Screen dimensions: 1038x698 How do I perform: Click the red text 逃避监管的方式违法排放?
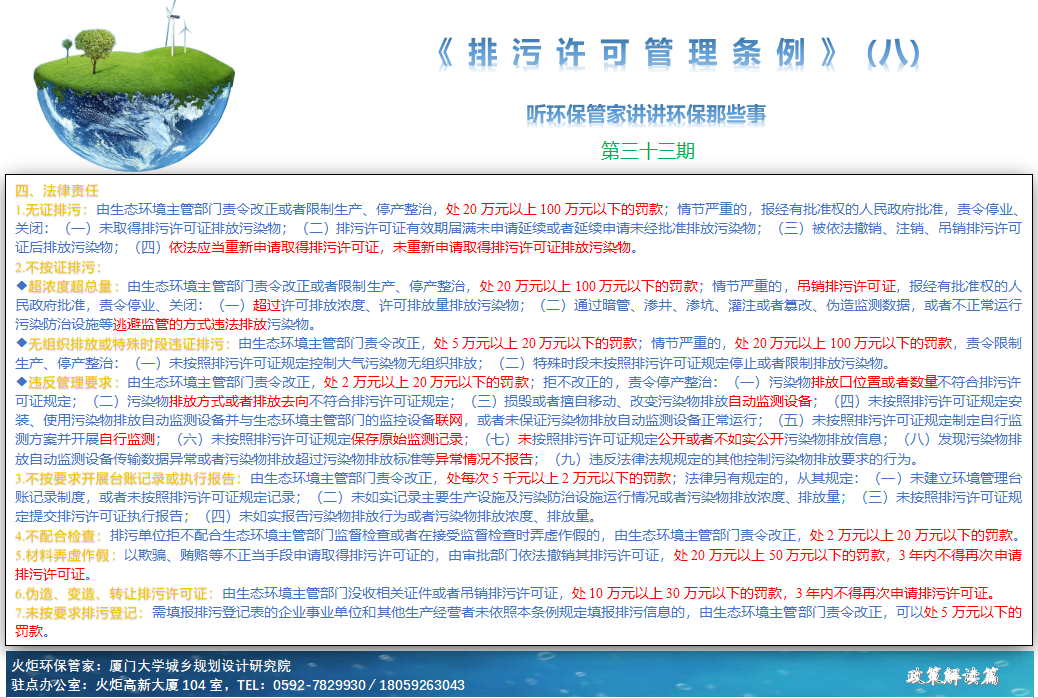point(189,324)
